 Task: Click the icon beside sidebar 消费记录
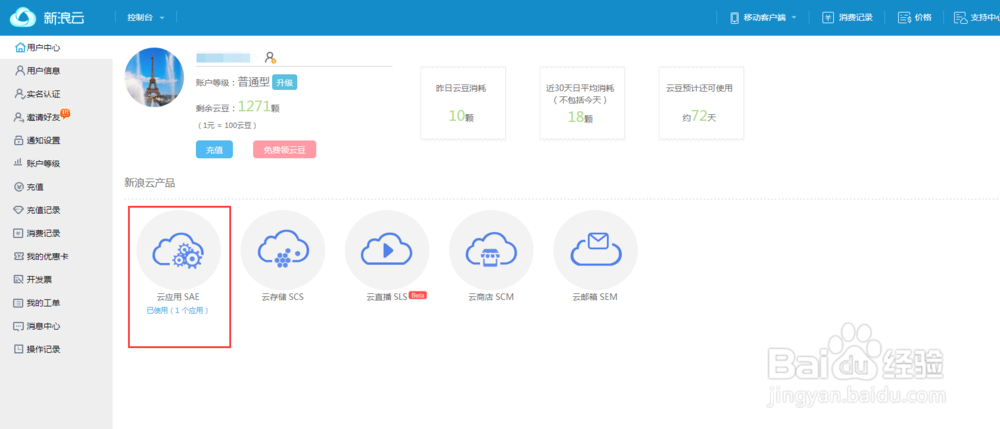tap(19, 233)
